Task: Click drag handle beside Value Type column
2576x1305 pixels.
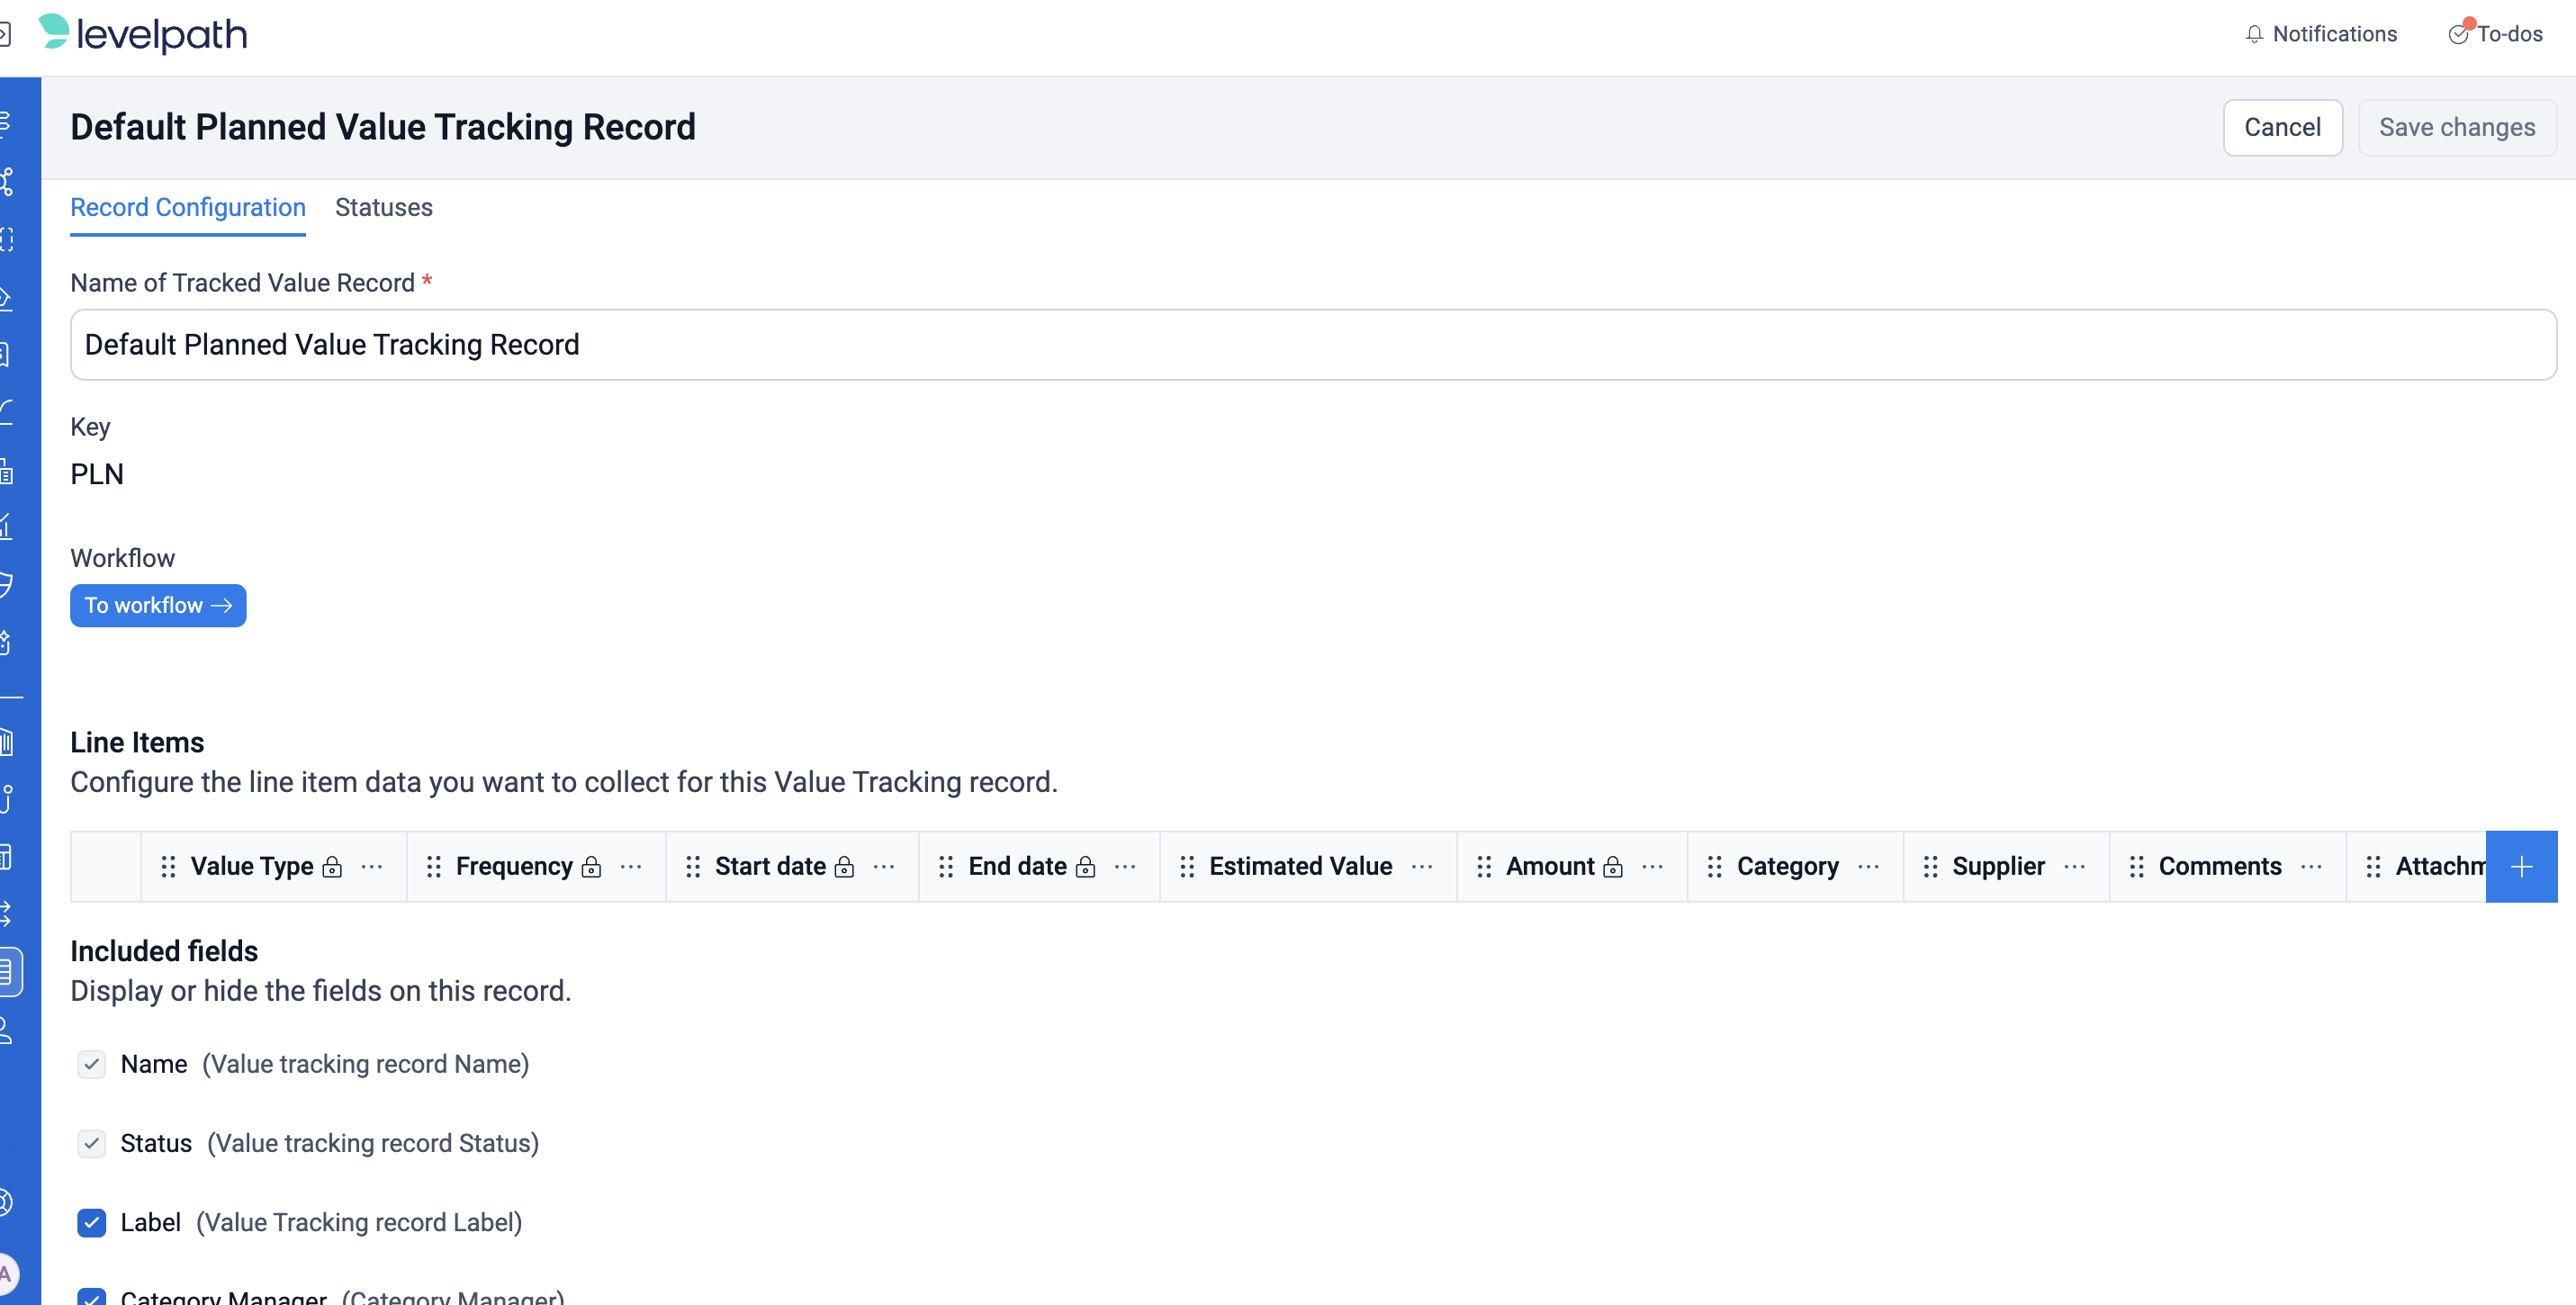Action: [168, 866]
